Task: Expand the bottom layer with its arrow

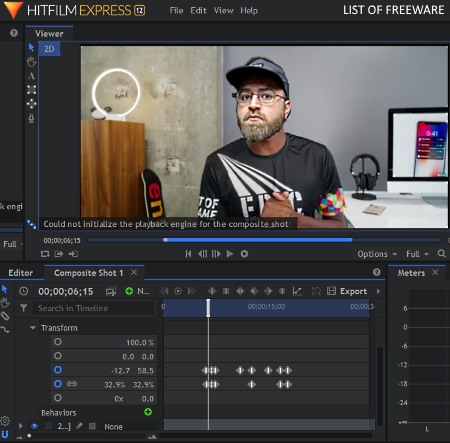Action: pos(21,426)
